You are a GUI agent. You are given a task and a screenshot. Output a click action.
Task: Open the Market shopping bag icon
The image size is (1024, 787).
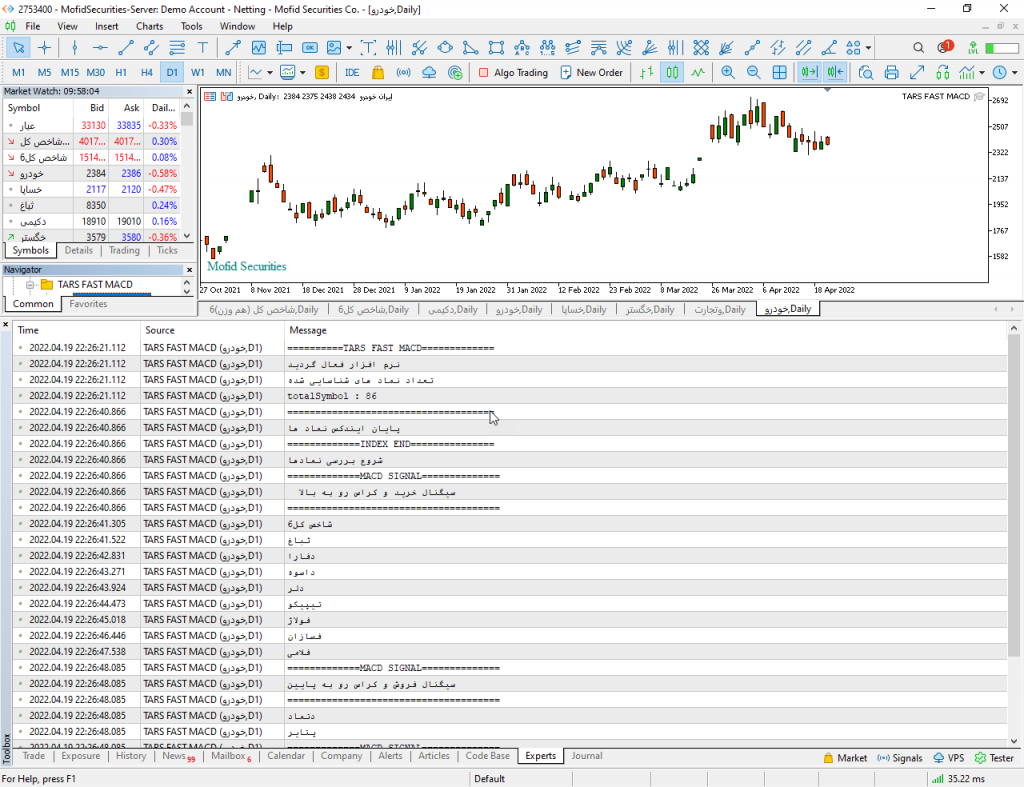click(x=377, y=72)
